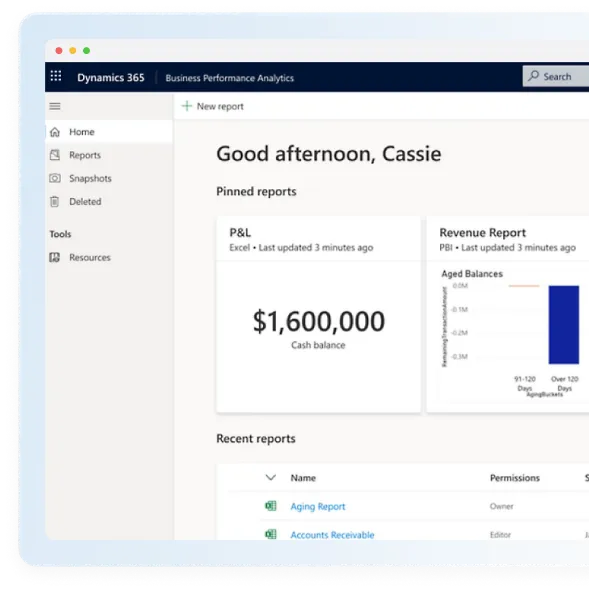This screenshot has height=591, width=589.
Task: View the Deleted items section
Action: [x=109, y=202]
